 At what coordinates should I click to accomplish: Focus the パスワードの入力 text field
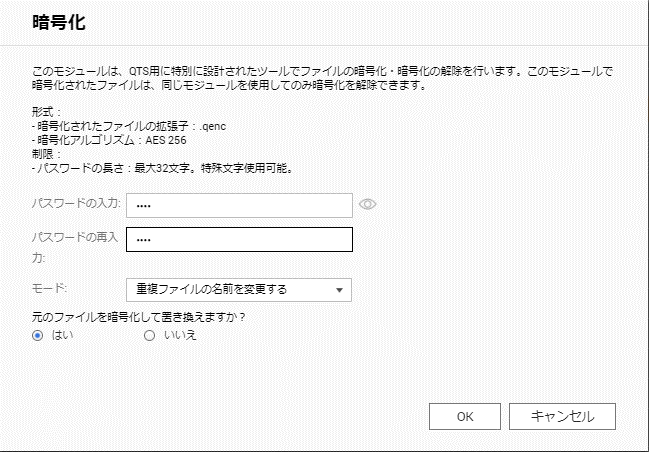239,205
